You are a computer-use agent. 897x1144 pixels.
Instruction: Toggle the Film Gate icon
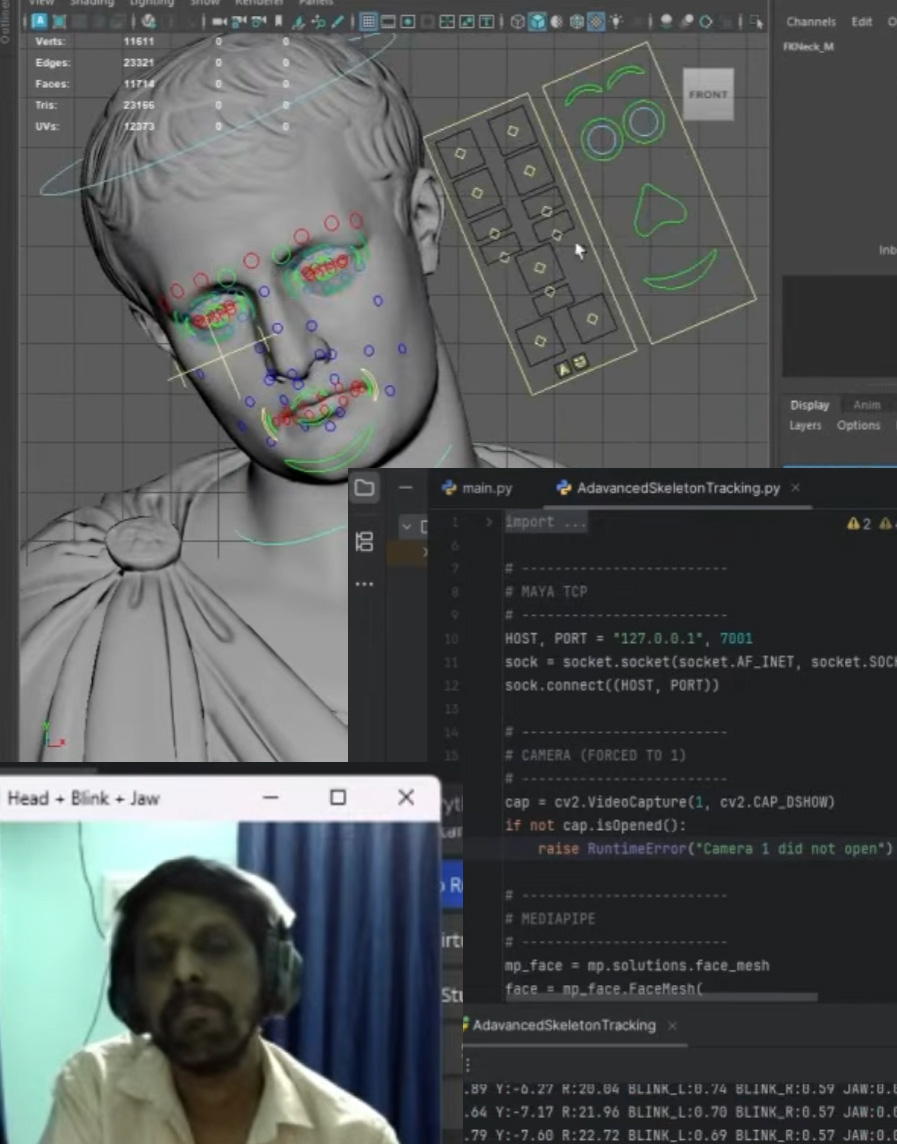click(x=388, y=22)
